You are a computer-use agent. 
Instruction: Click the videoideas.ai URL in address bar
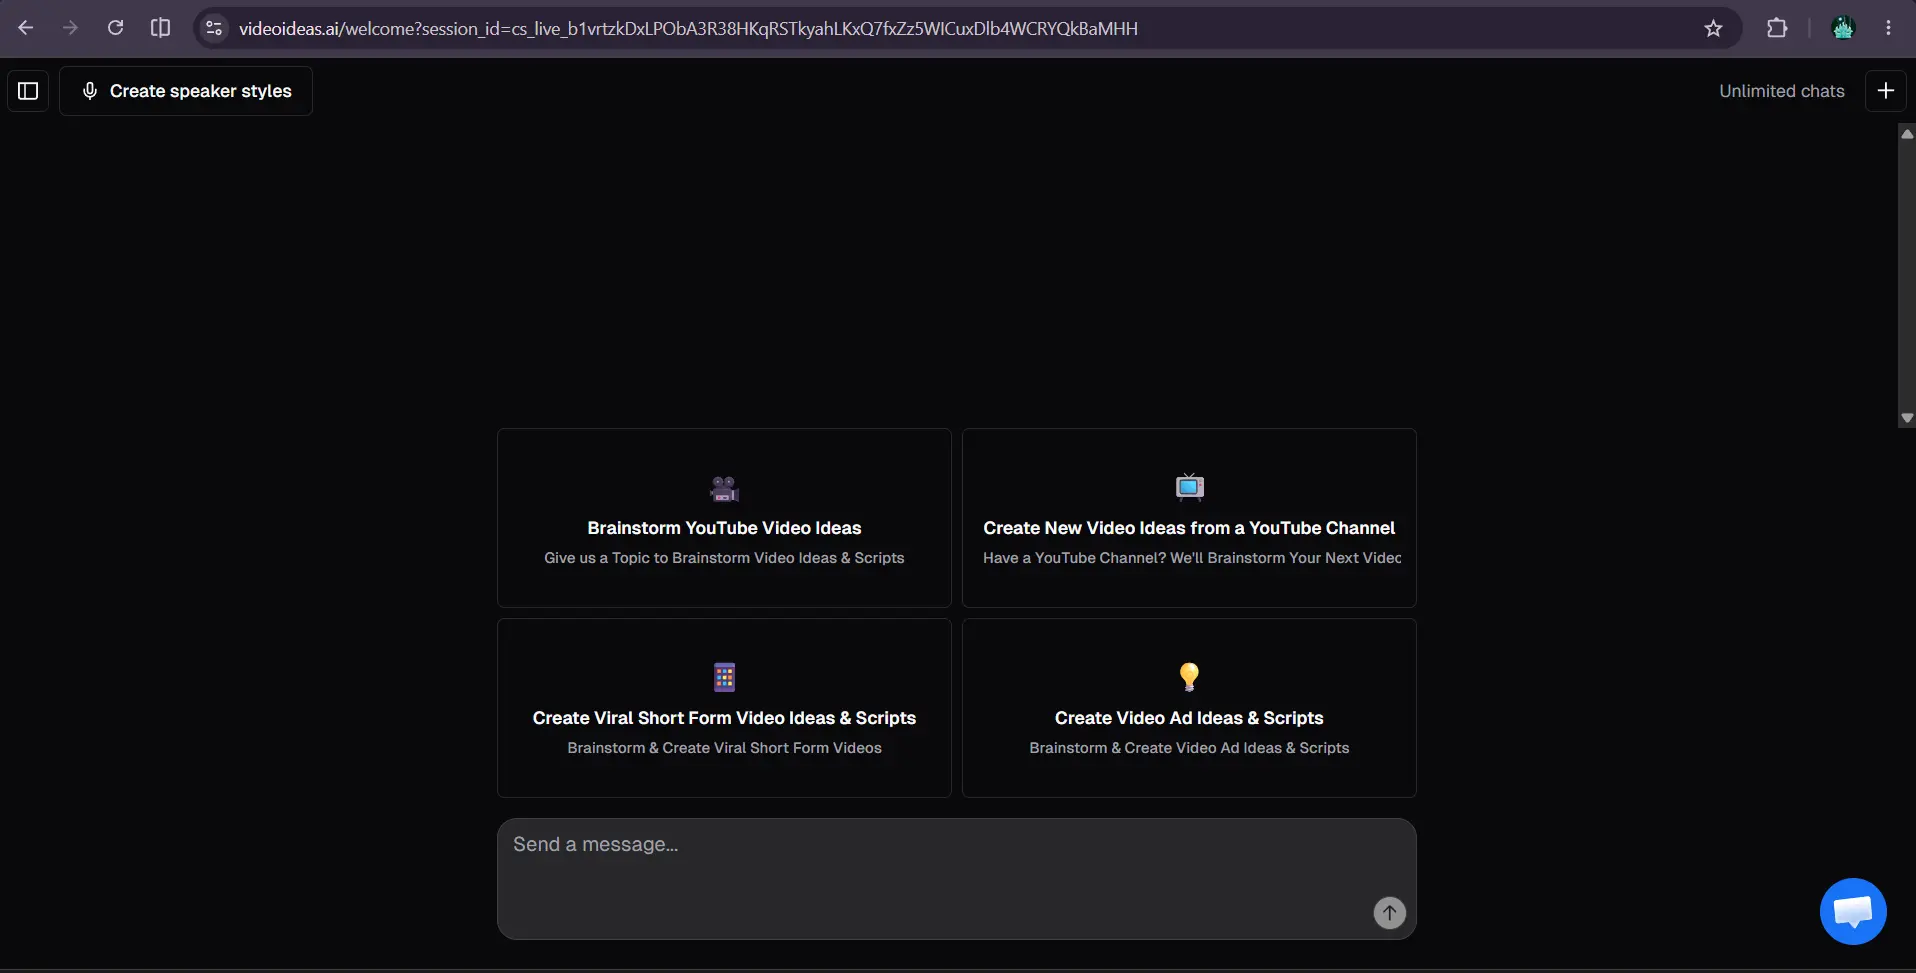pos(688,29)
